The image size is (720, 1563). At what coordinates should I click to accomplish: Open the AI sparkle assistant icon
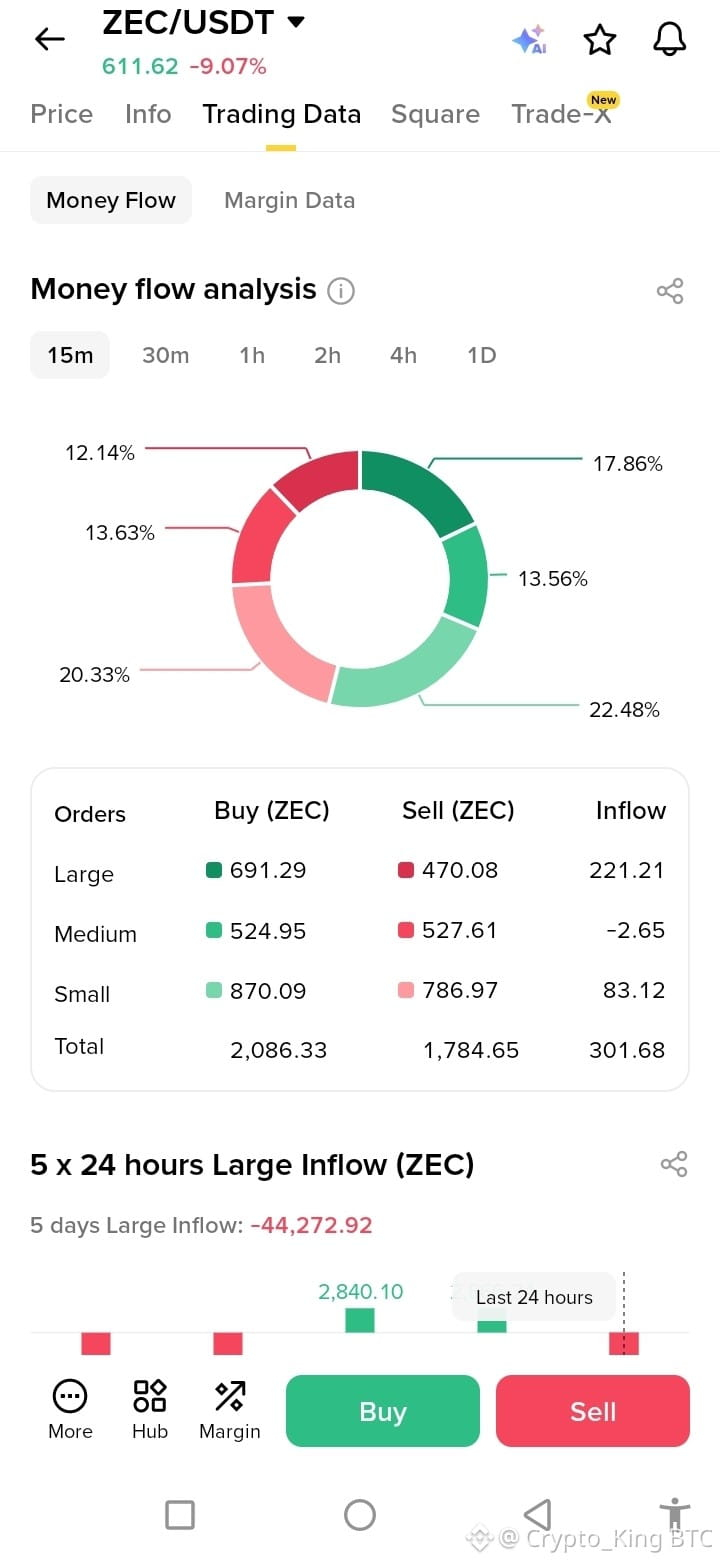tap(529, 39)
